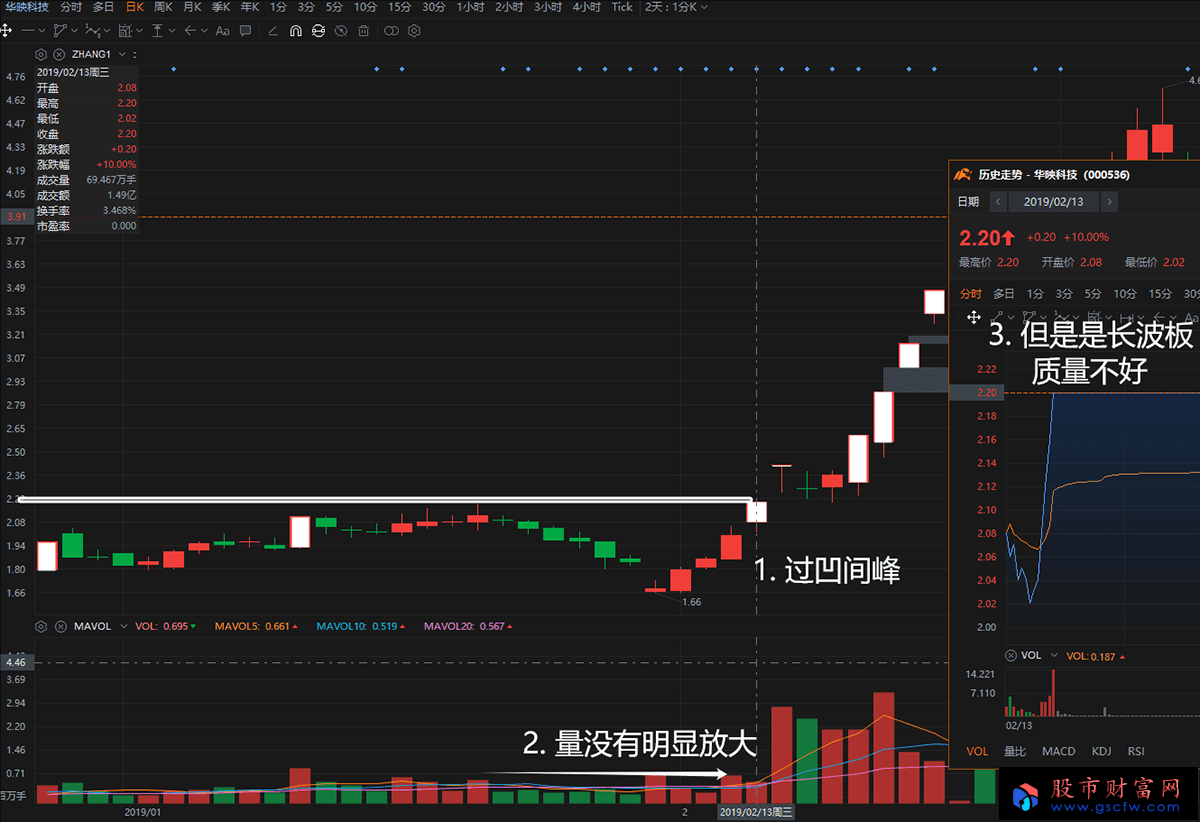Select 10分 tab in 历史走势 panel
The width and height of the screenshot is (1200, 822).
point(1125,294)
